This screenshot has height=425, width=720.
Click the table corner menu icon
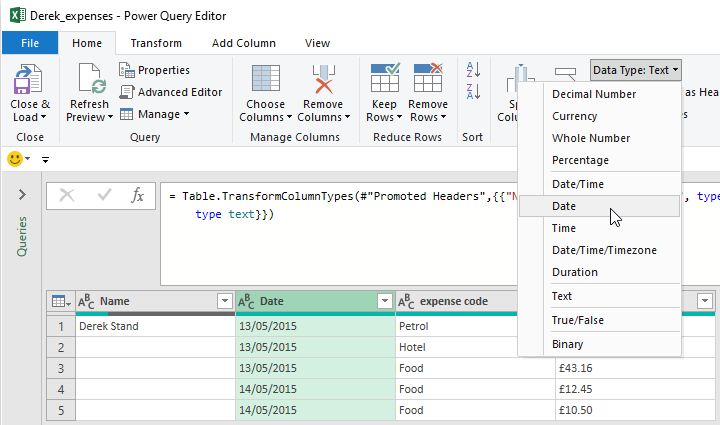click(x=61, y=302)
